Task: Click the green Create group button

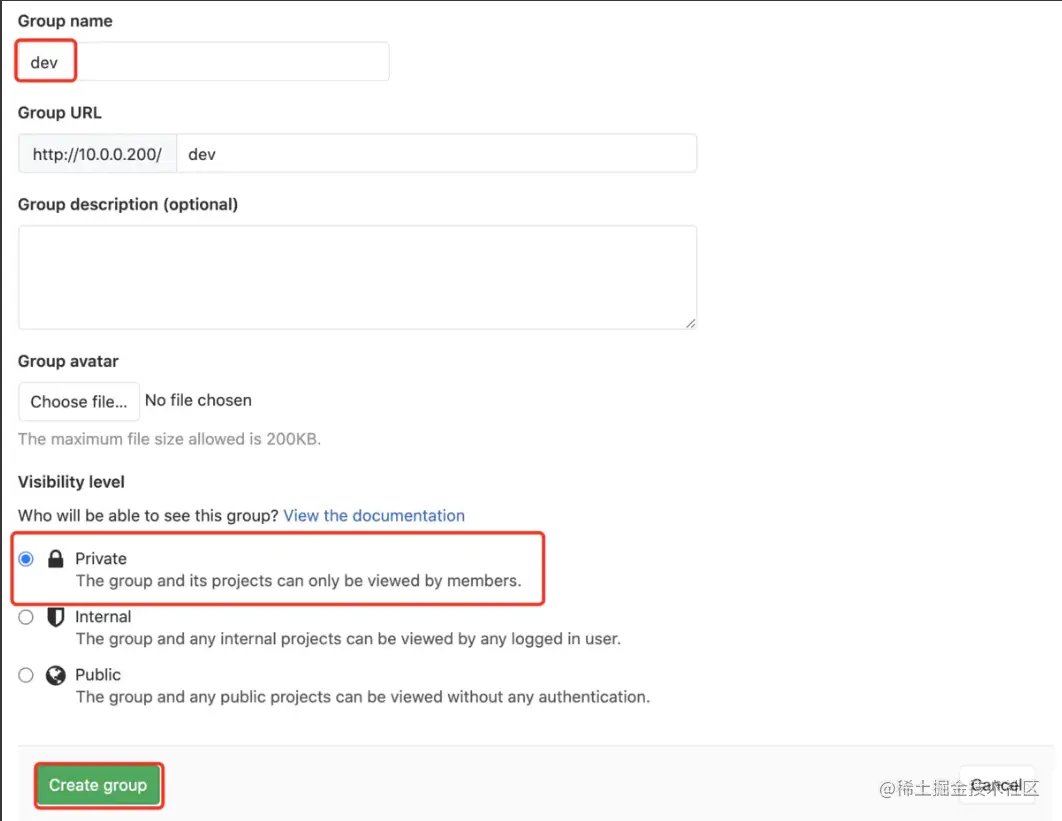Action: coord(98,785)
